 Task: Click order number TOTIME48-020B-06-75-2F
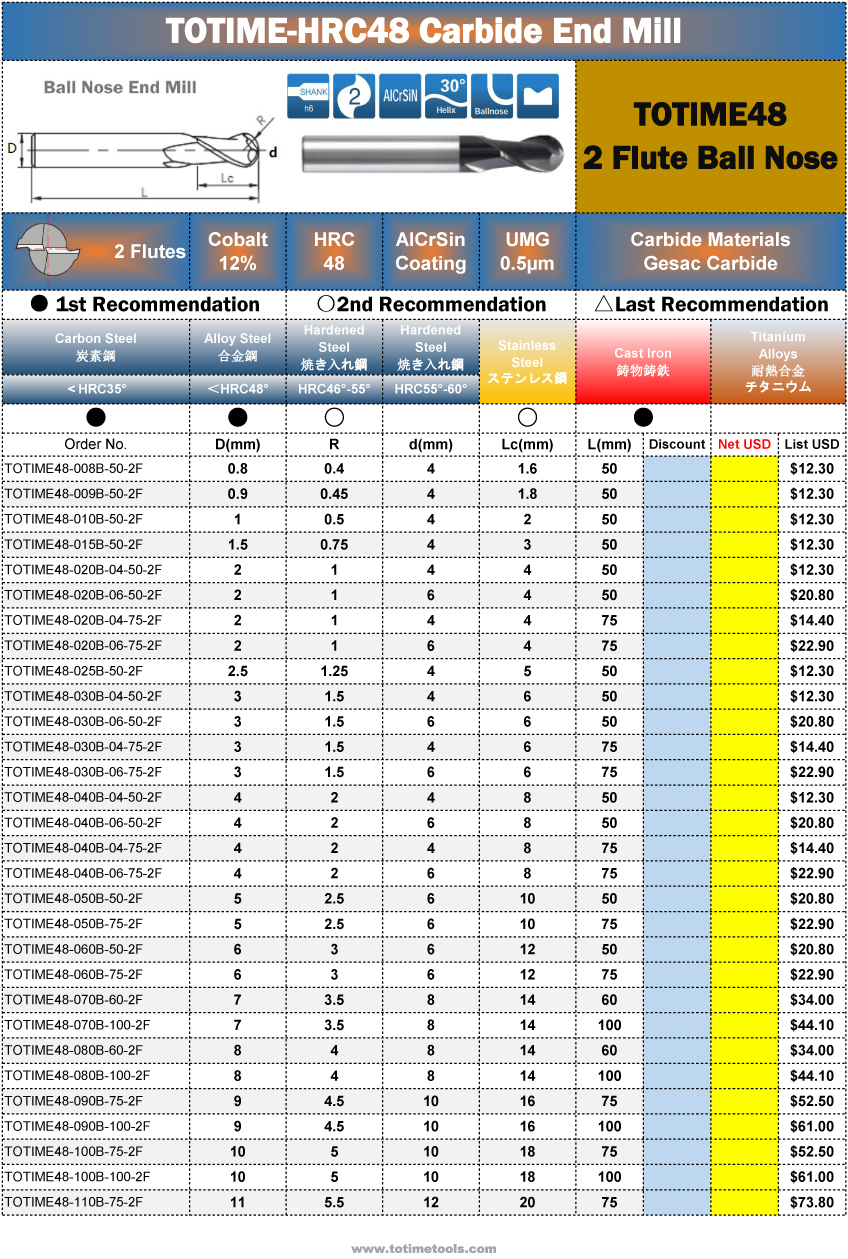point(83,646)
